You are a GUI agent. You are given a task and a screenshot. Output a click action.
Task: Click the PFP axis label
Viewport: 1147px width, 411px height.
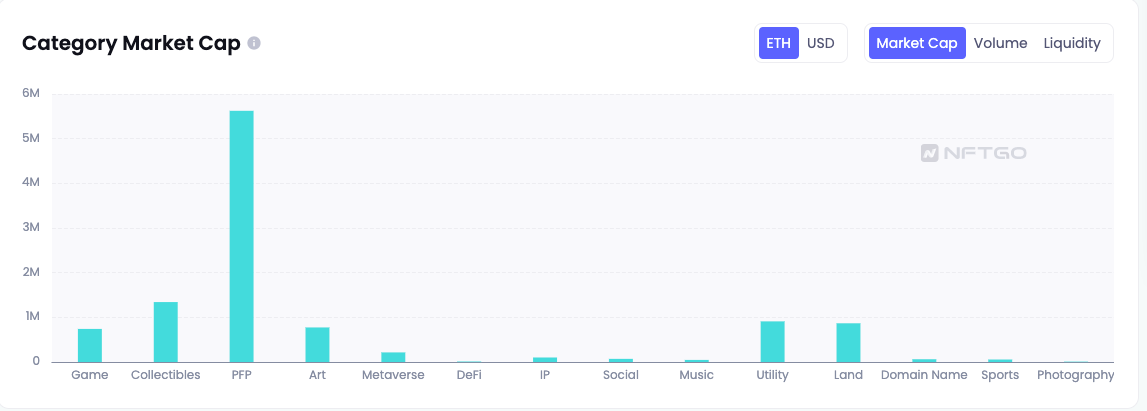241,375
